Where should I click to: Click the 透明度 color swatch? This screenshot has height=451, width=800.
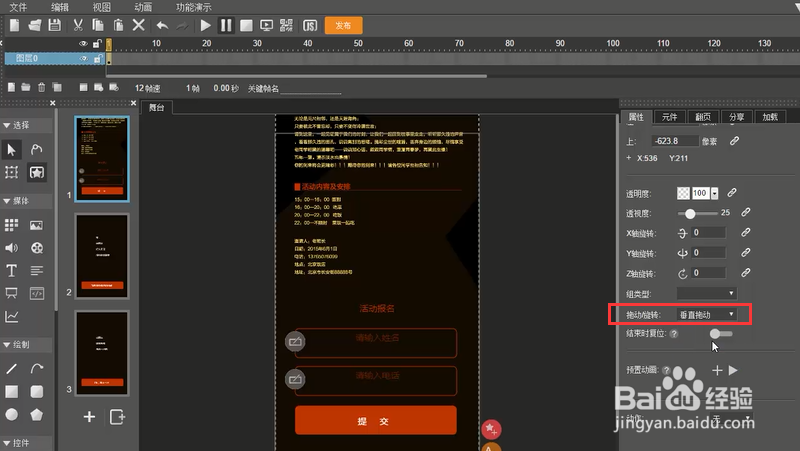pos(683,193)
